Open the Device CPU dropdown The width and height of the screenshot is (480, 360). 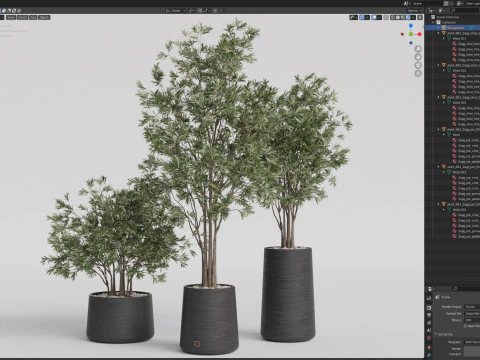[472, 320]
